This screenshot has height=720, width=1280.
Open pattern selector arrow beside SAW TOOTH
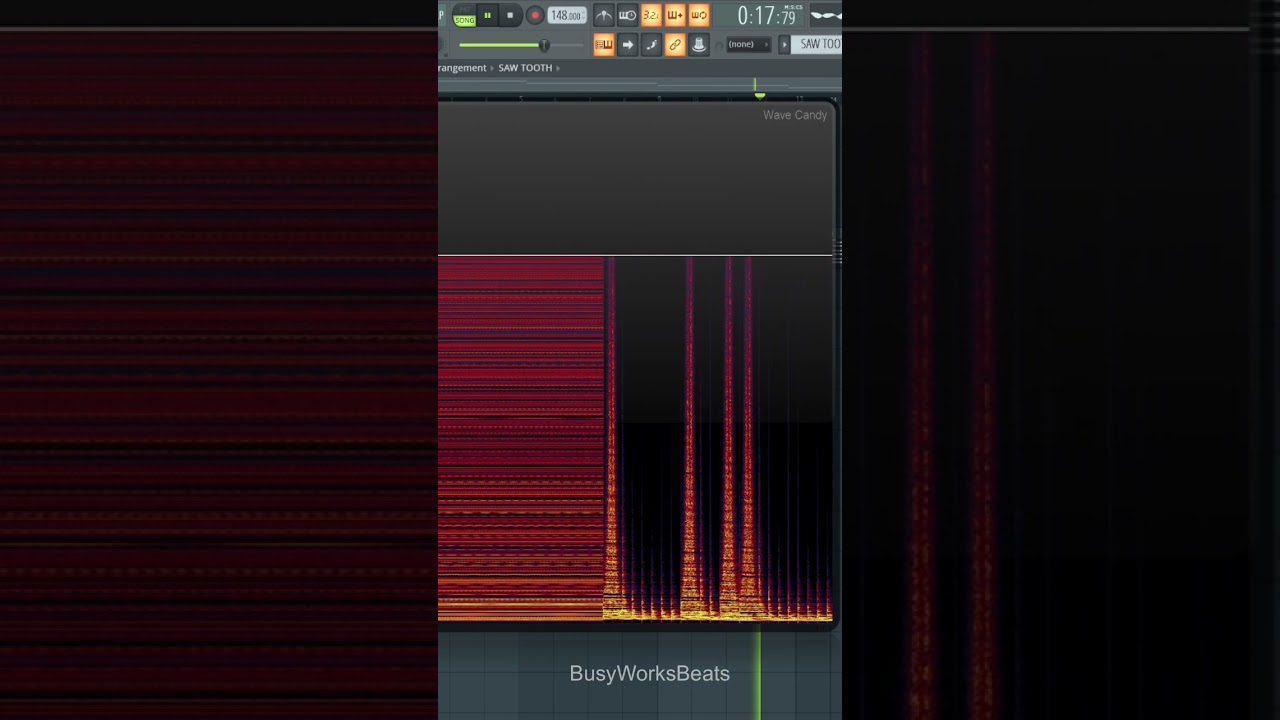(x=785, y=44)
